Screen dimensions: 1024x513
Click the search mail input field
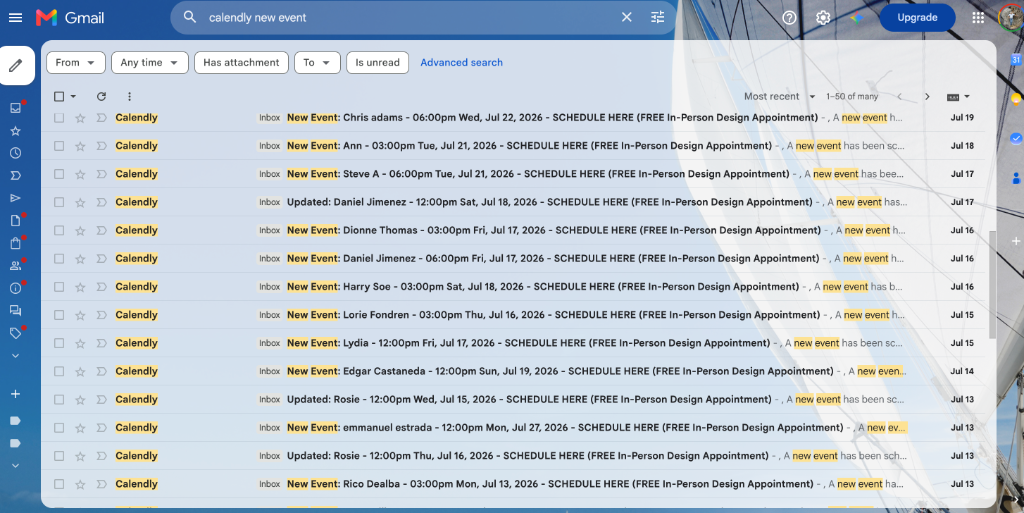click(x=408, y=18)
